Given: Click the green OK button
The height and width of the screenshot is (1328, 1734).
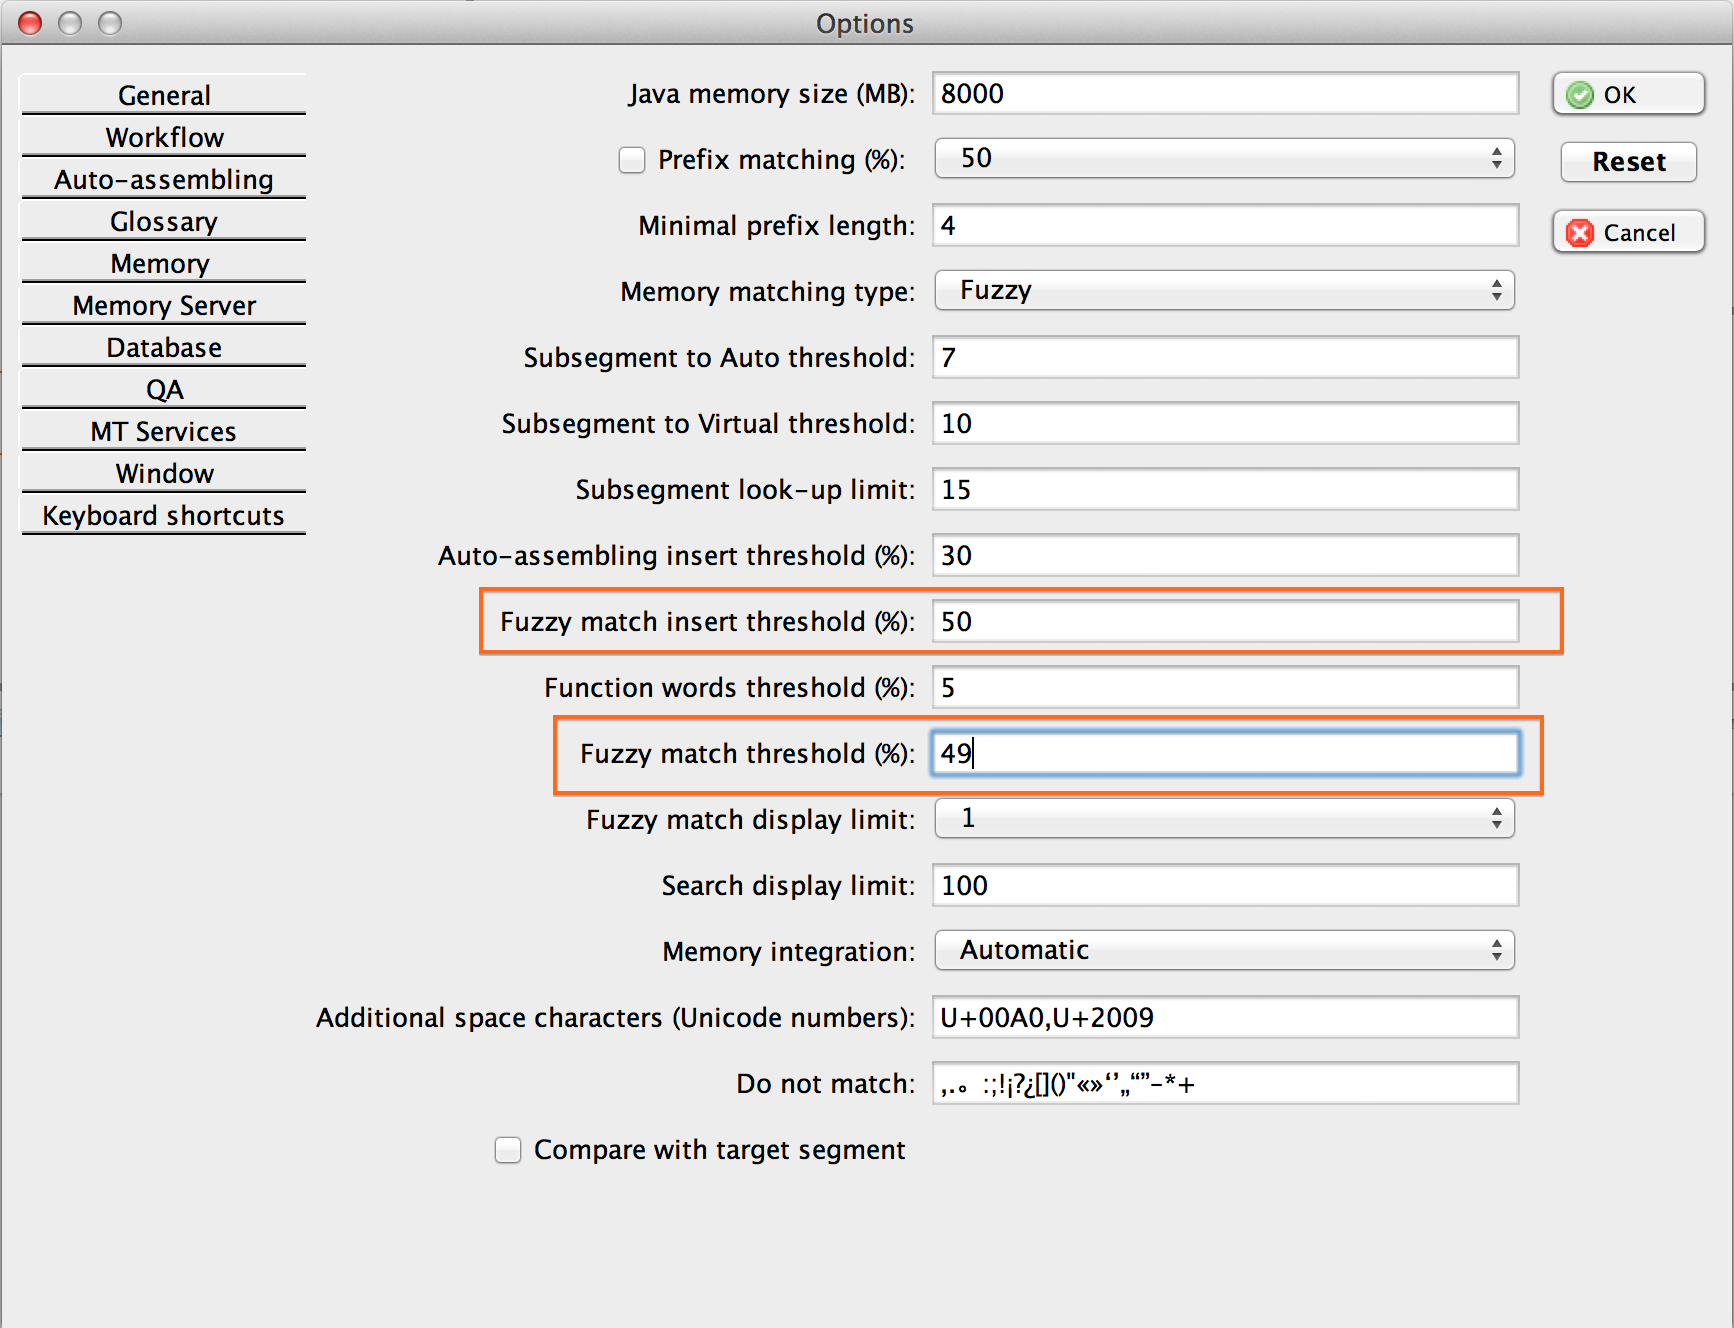Looking at the screenshot, I should pos(1627,95).
